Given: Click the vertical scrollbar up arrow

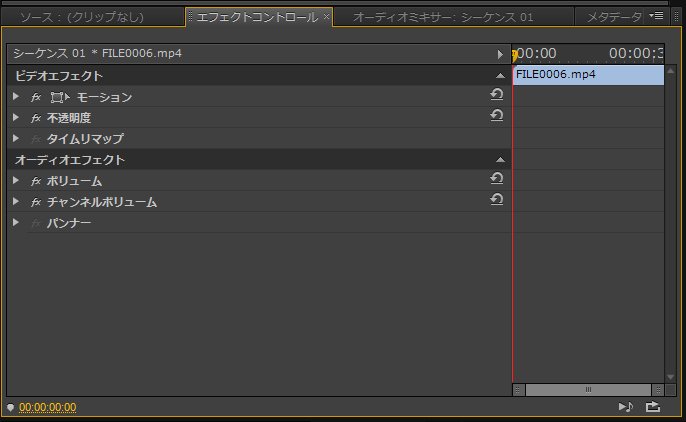Looking at the screenshot, I should 670,70.
